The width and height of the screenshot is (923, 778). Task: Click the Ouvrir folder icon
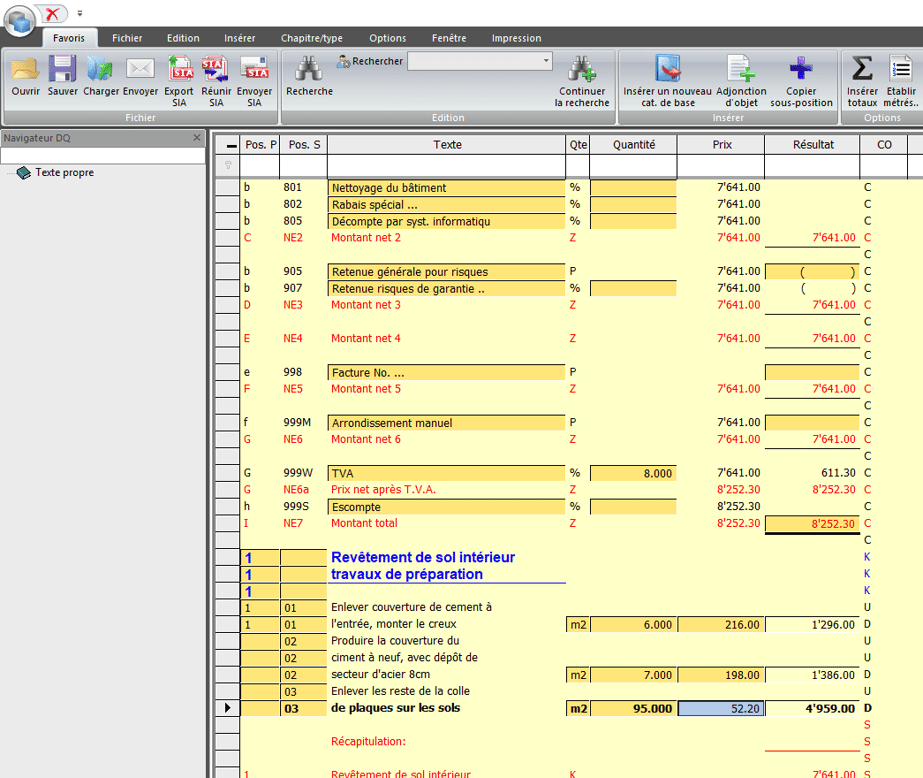point(25,69)
